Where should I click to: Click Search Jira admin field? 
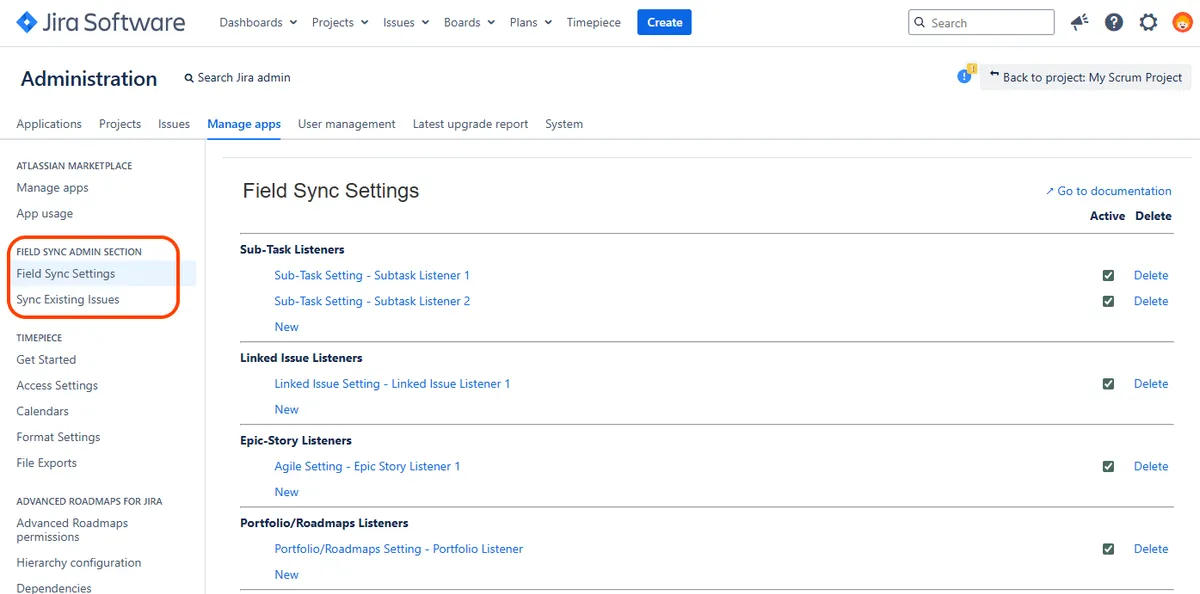point(237,78)
